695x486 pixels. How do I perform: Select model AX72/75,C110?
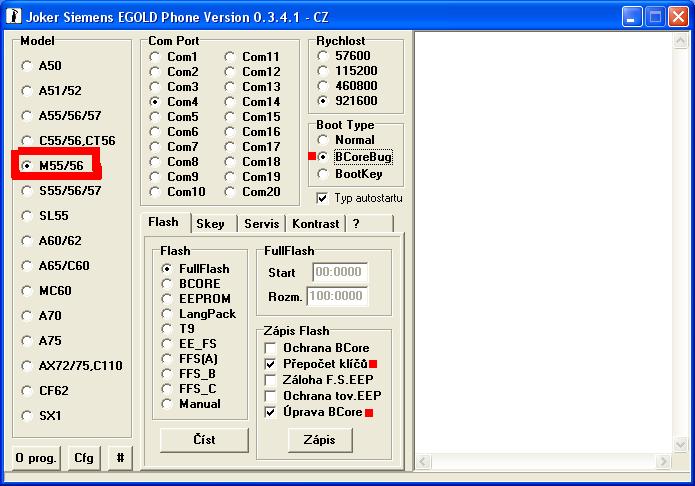(x=27, y=366)
